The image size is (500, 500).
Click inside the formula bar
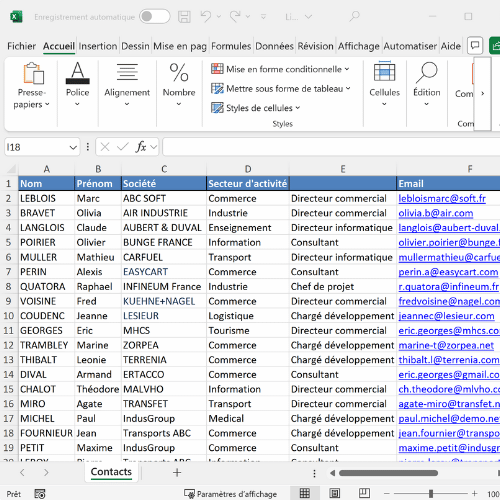(331, 147)
